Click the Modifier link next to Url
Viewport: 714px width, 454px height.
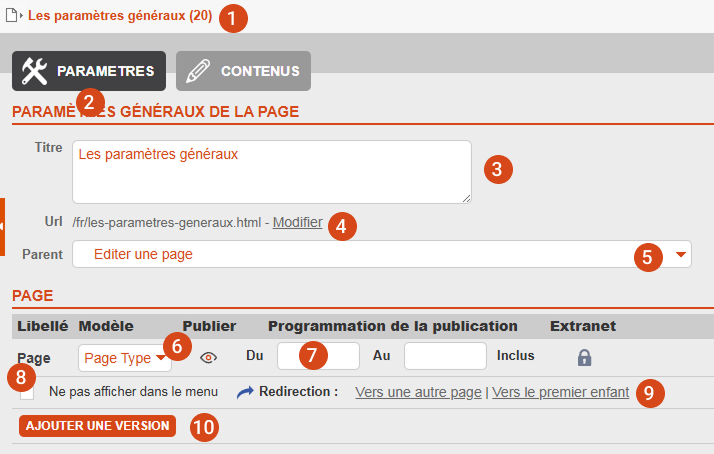click(x=297, y=222)
